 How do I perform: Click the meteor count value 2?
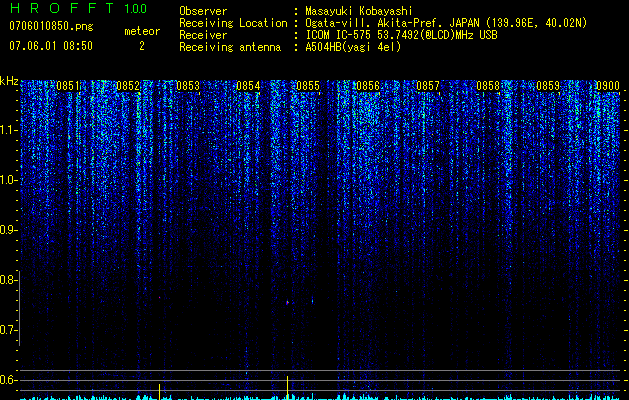coord(142,46)
